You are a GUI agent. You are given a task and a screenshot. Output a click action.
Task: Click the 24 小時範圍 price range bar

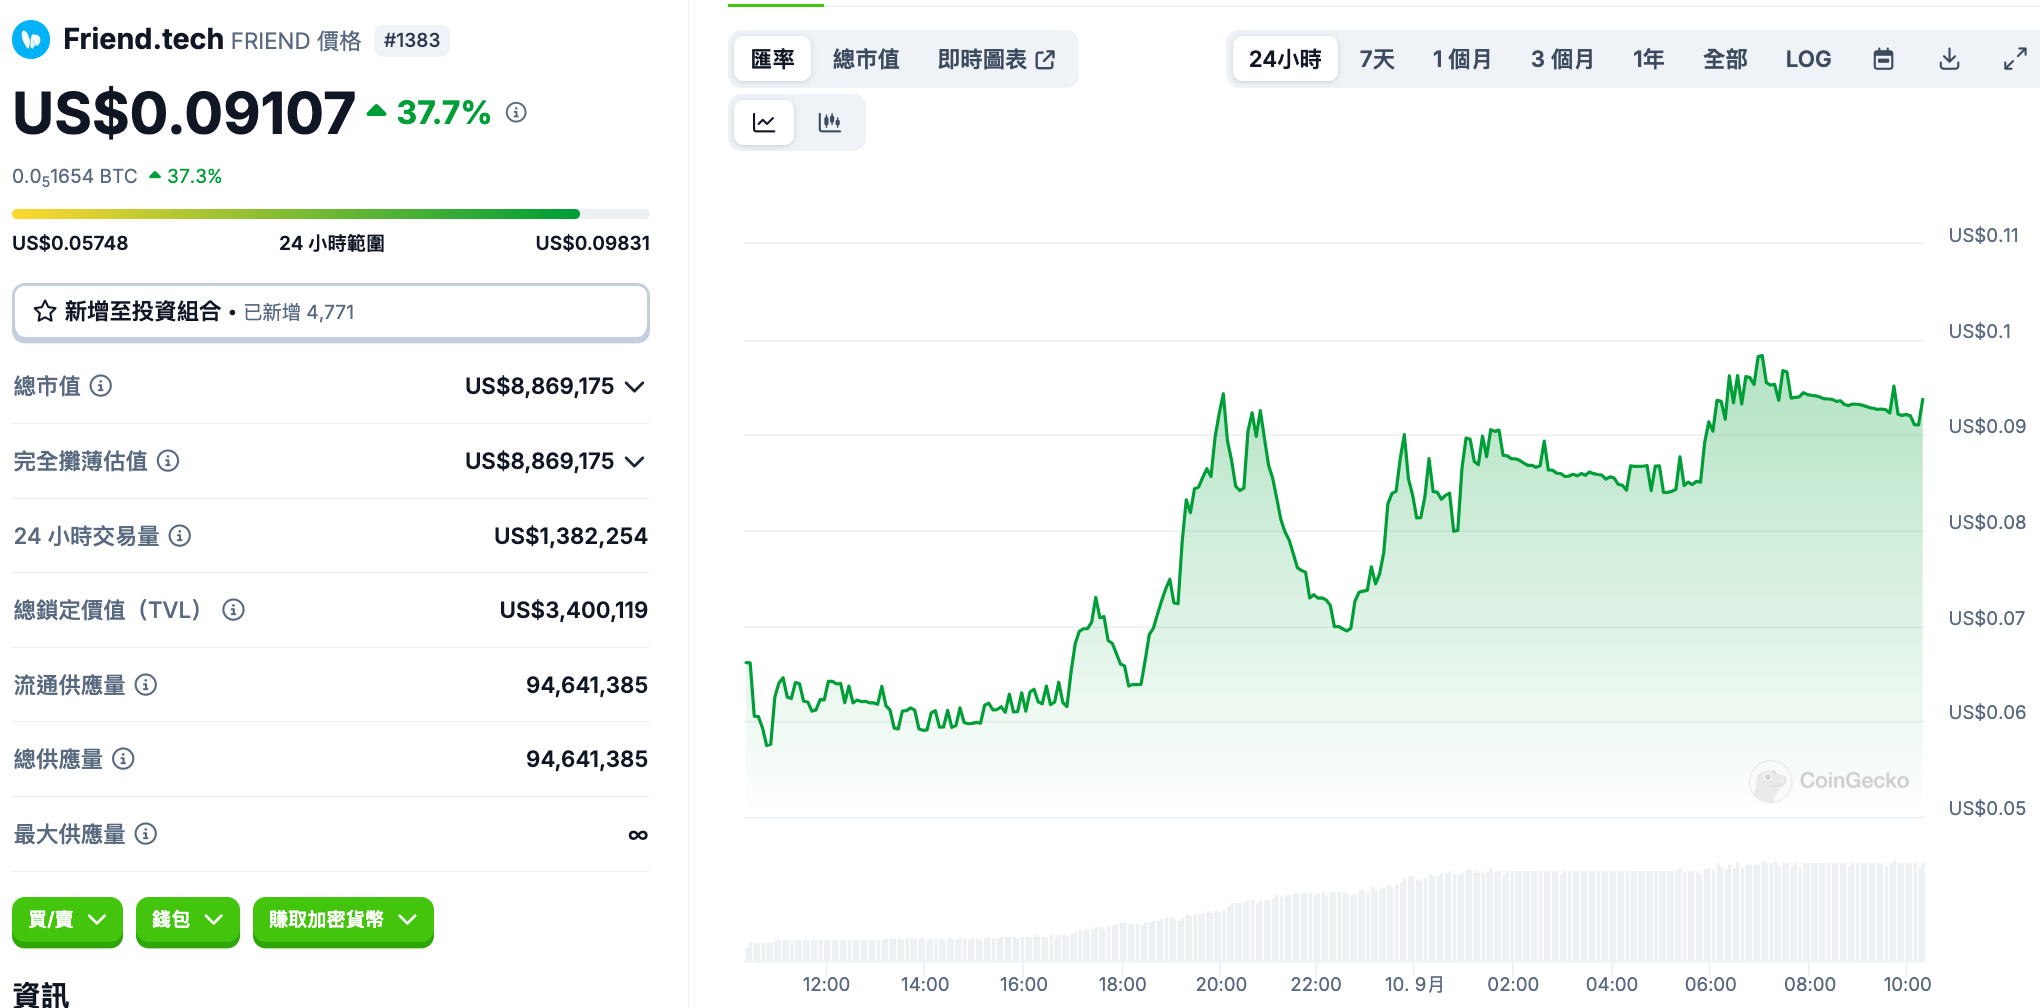[x=330, y=214]
